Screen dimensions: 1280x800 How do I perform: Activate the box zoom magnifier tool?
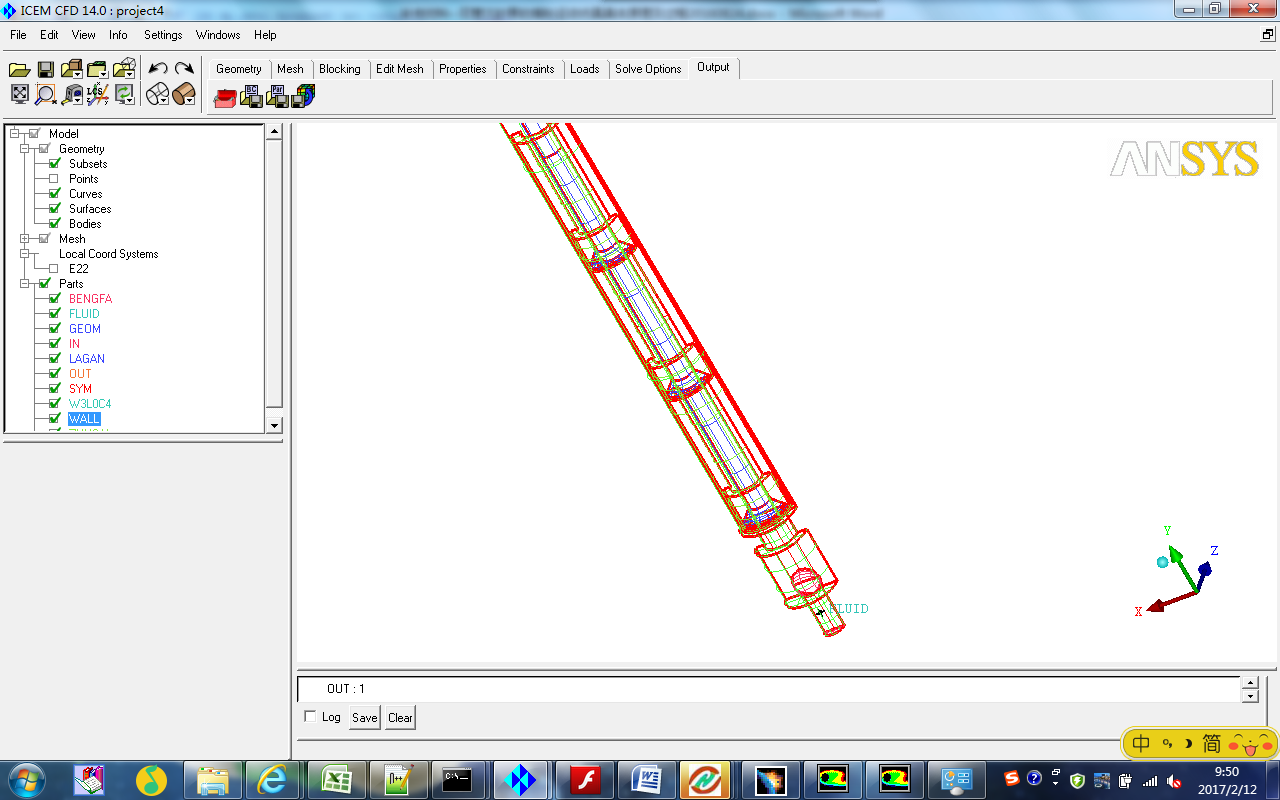[x=45, y=95]
